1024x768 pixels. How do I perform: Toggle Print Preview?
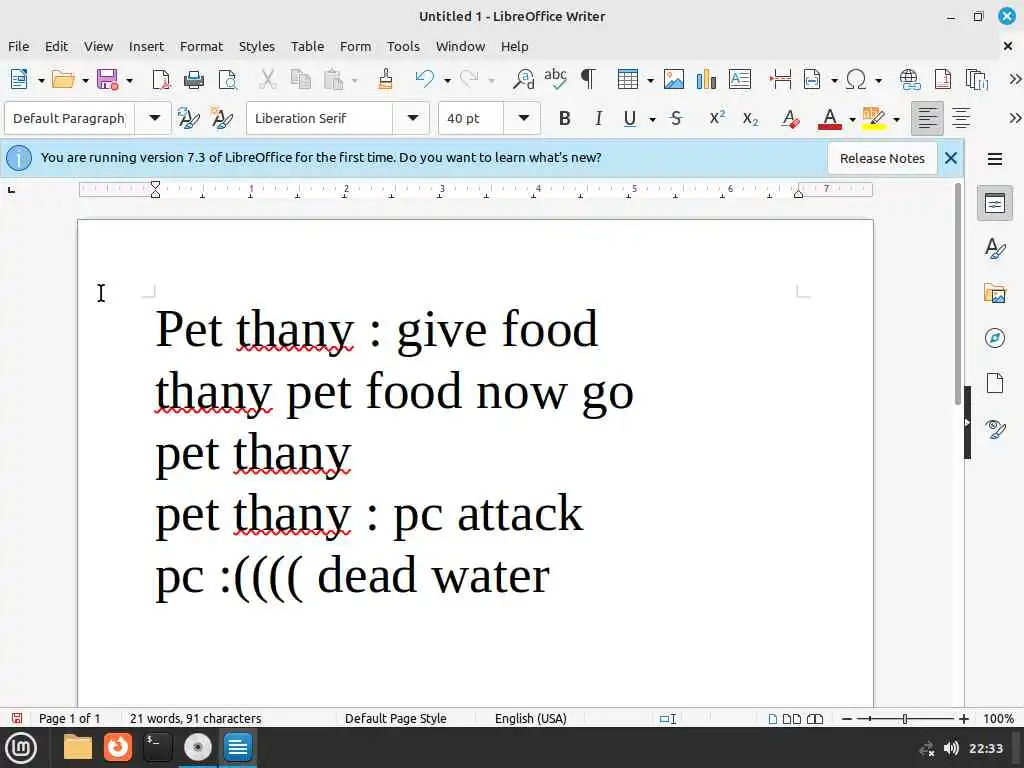point(227,80)
